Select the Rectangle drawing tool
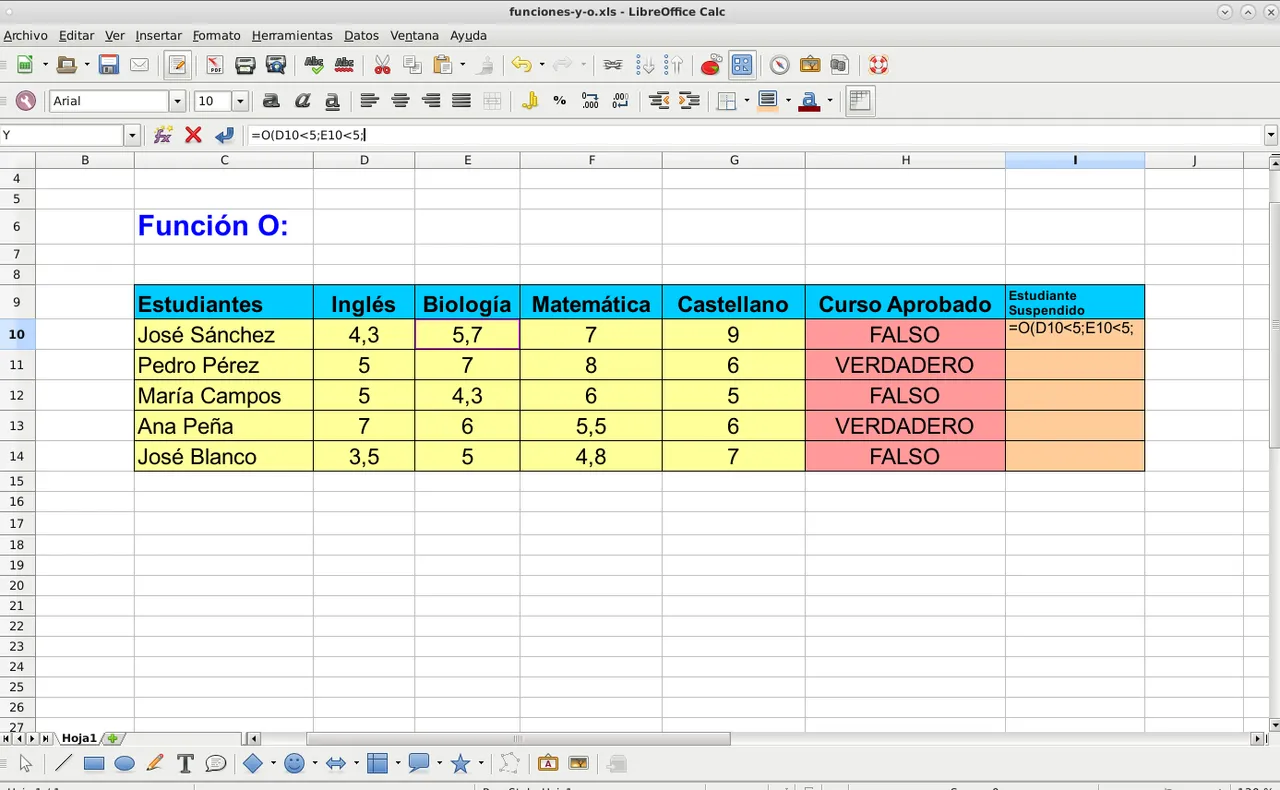This screenshot has width=1280, height=790. point(94,764)
